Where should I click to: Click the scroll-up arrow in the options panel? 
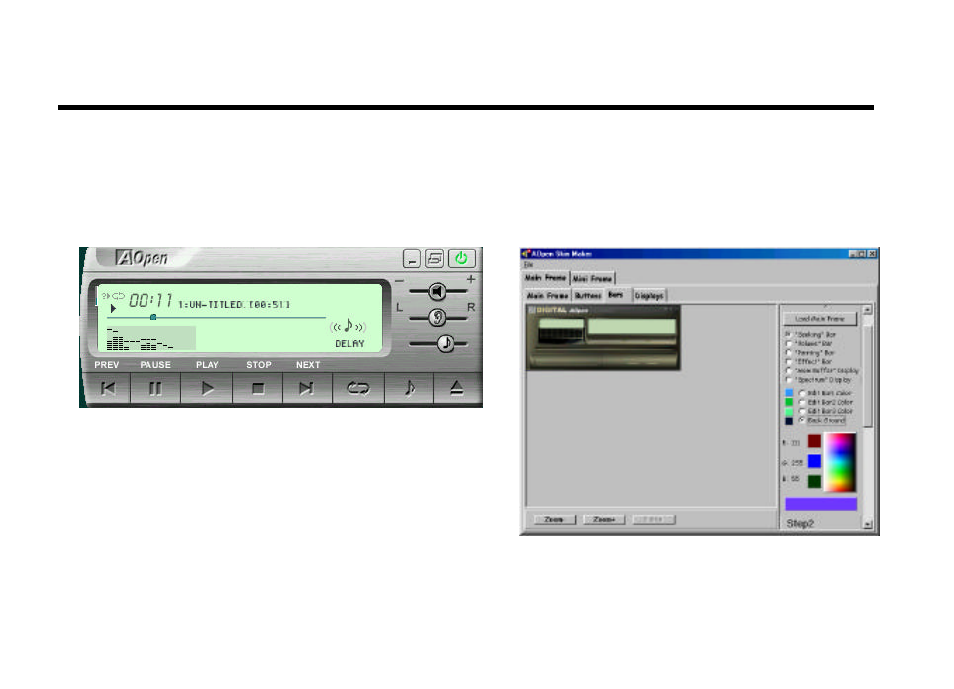click(x=868, y=310)
